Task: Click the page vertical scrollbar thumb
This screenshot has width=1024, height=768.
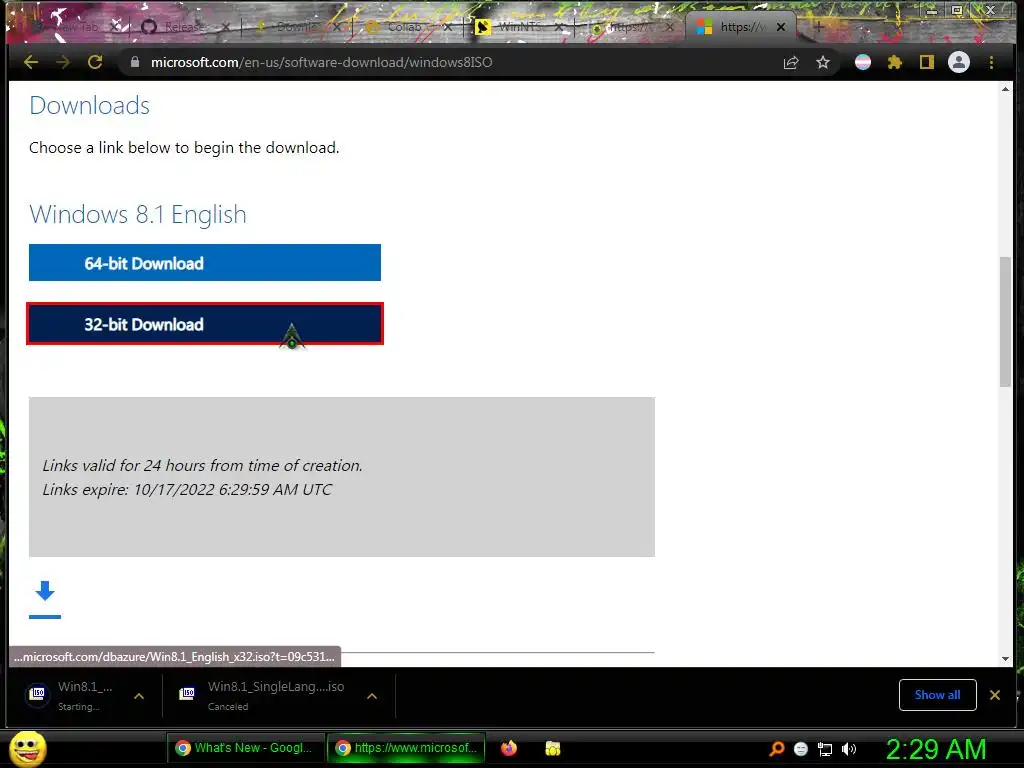Action: 1005,323
